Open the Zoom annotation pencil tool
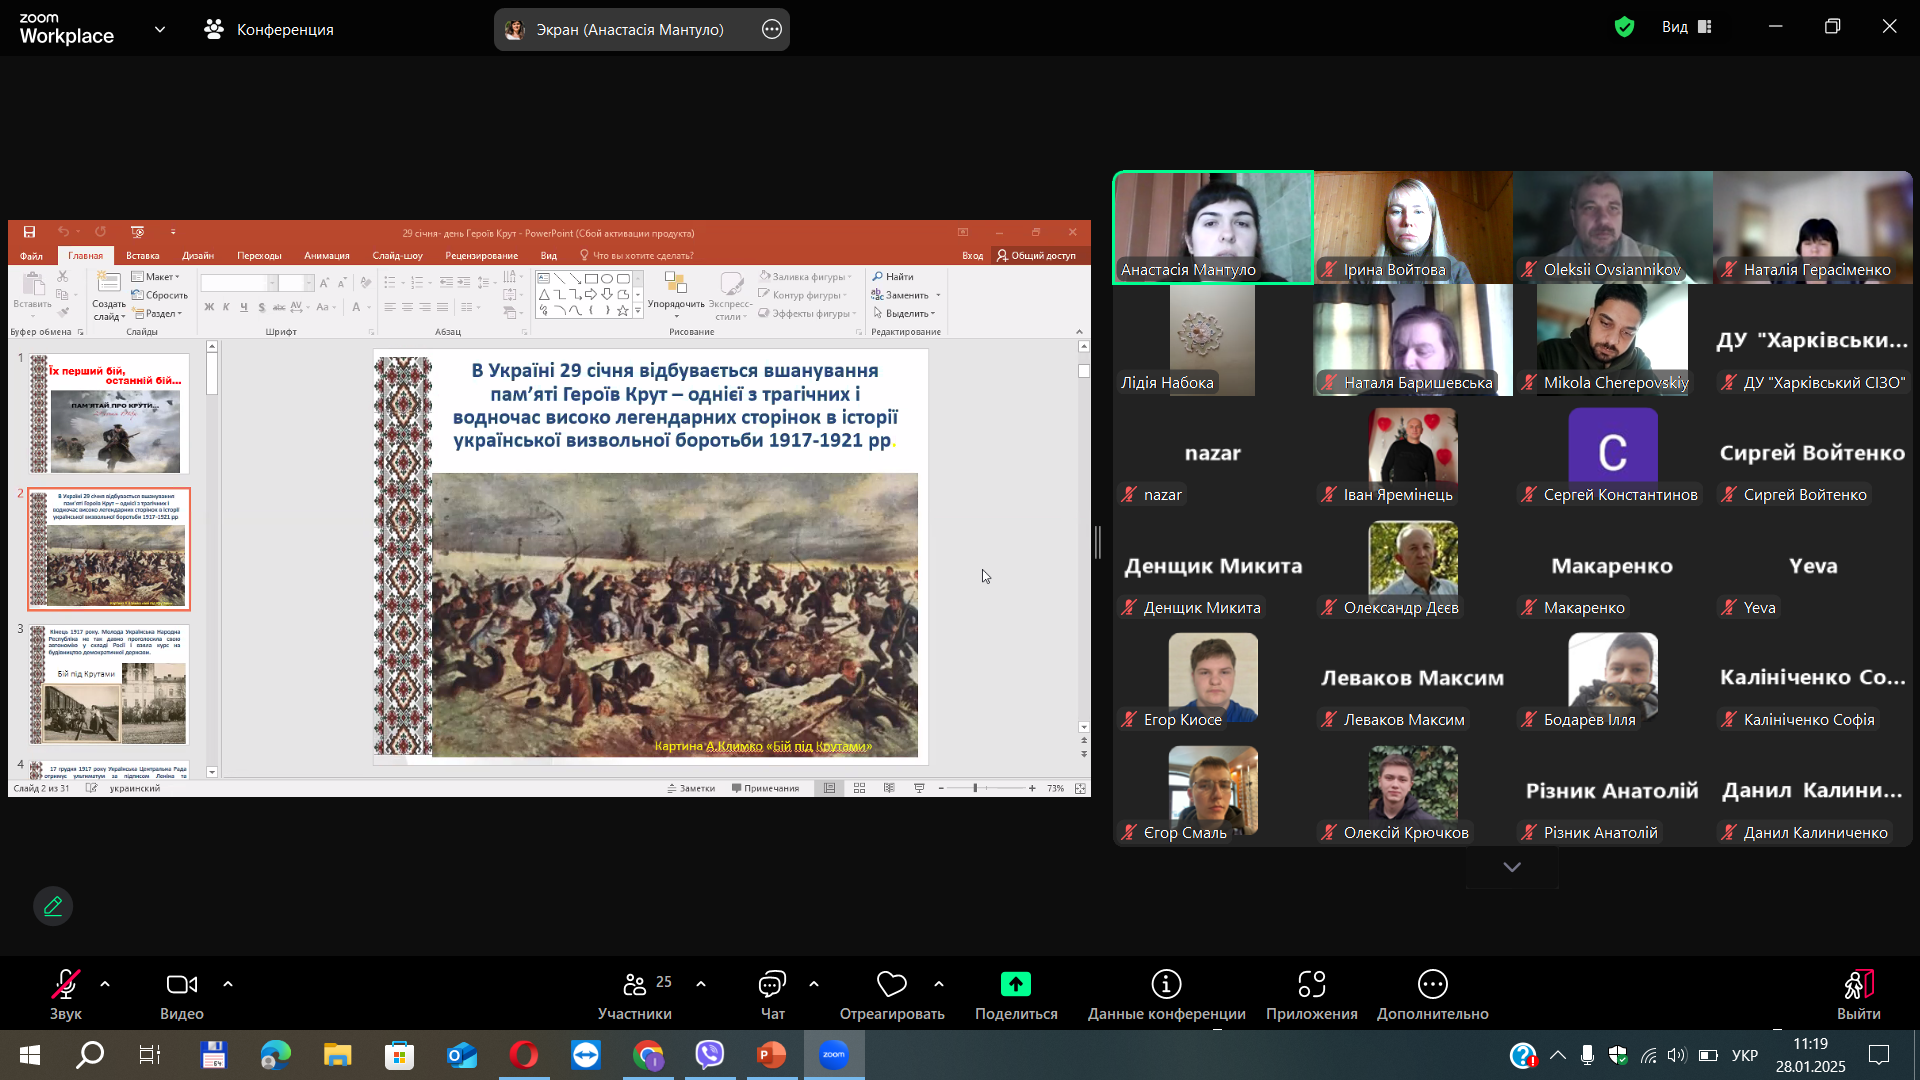Viewport: 1920px width, 1080px height. point(53,906)
